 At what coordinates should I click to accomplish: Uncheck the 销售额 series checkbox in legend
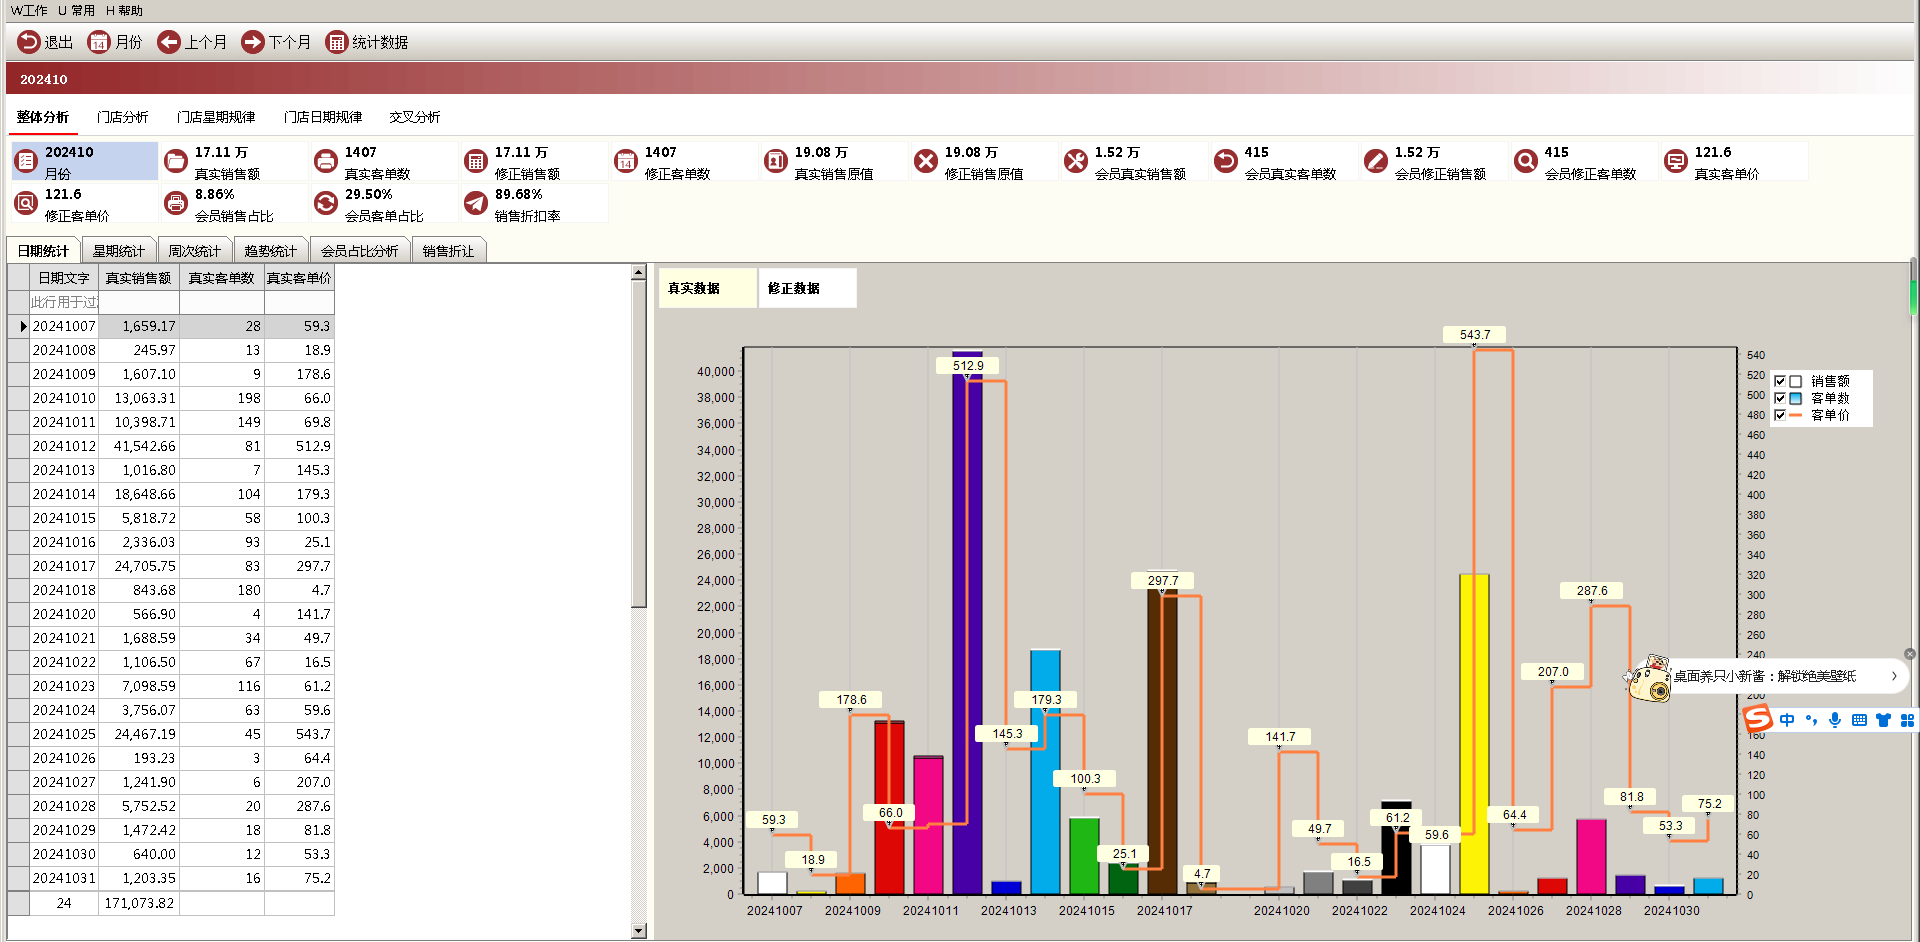click(x=1780, y=381)
